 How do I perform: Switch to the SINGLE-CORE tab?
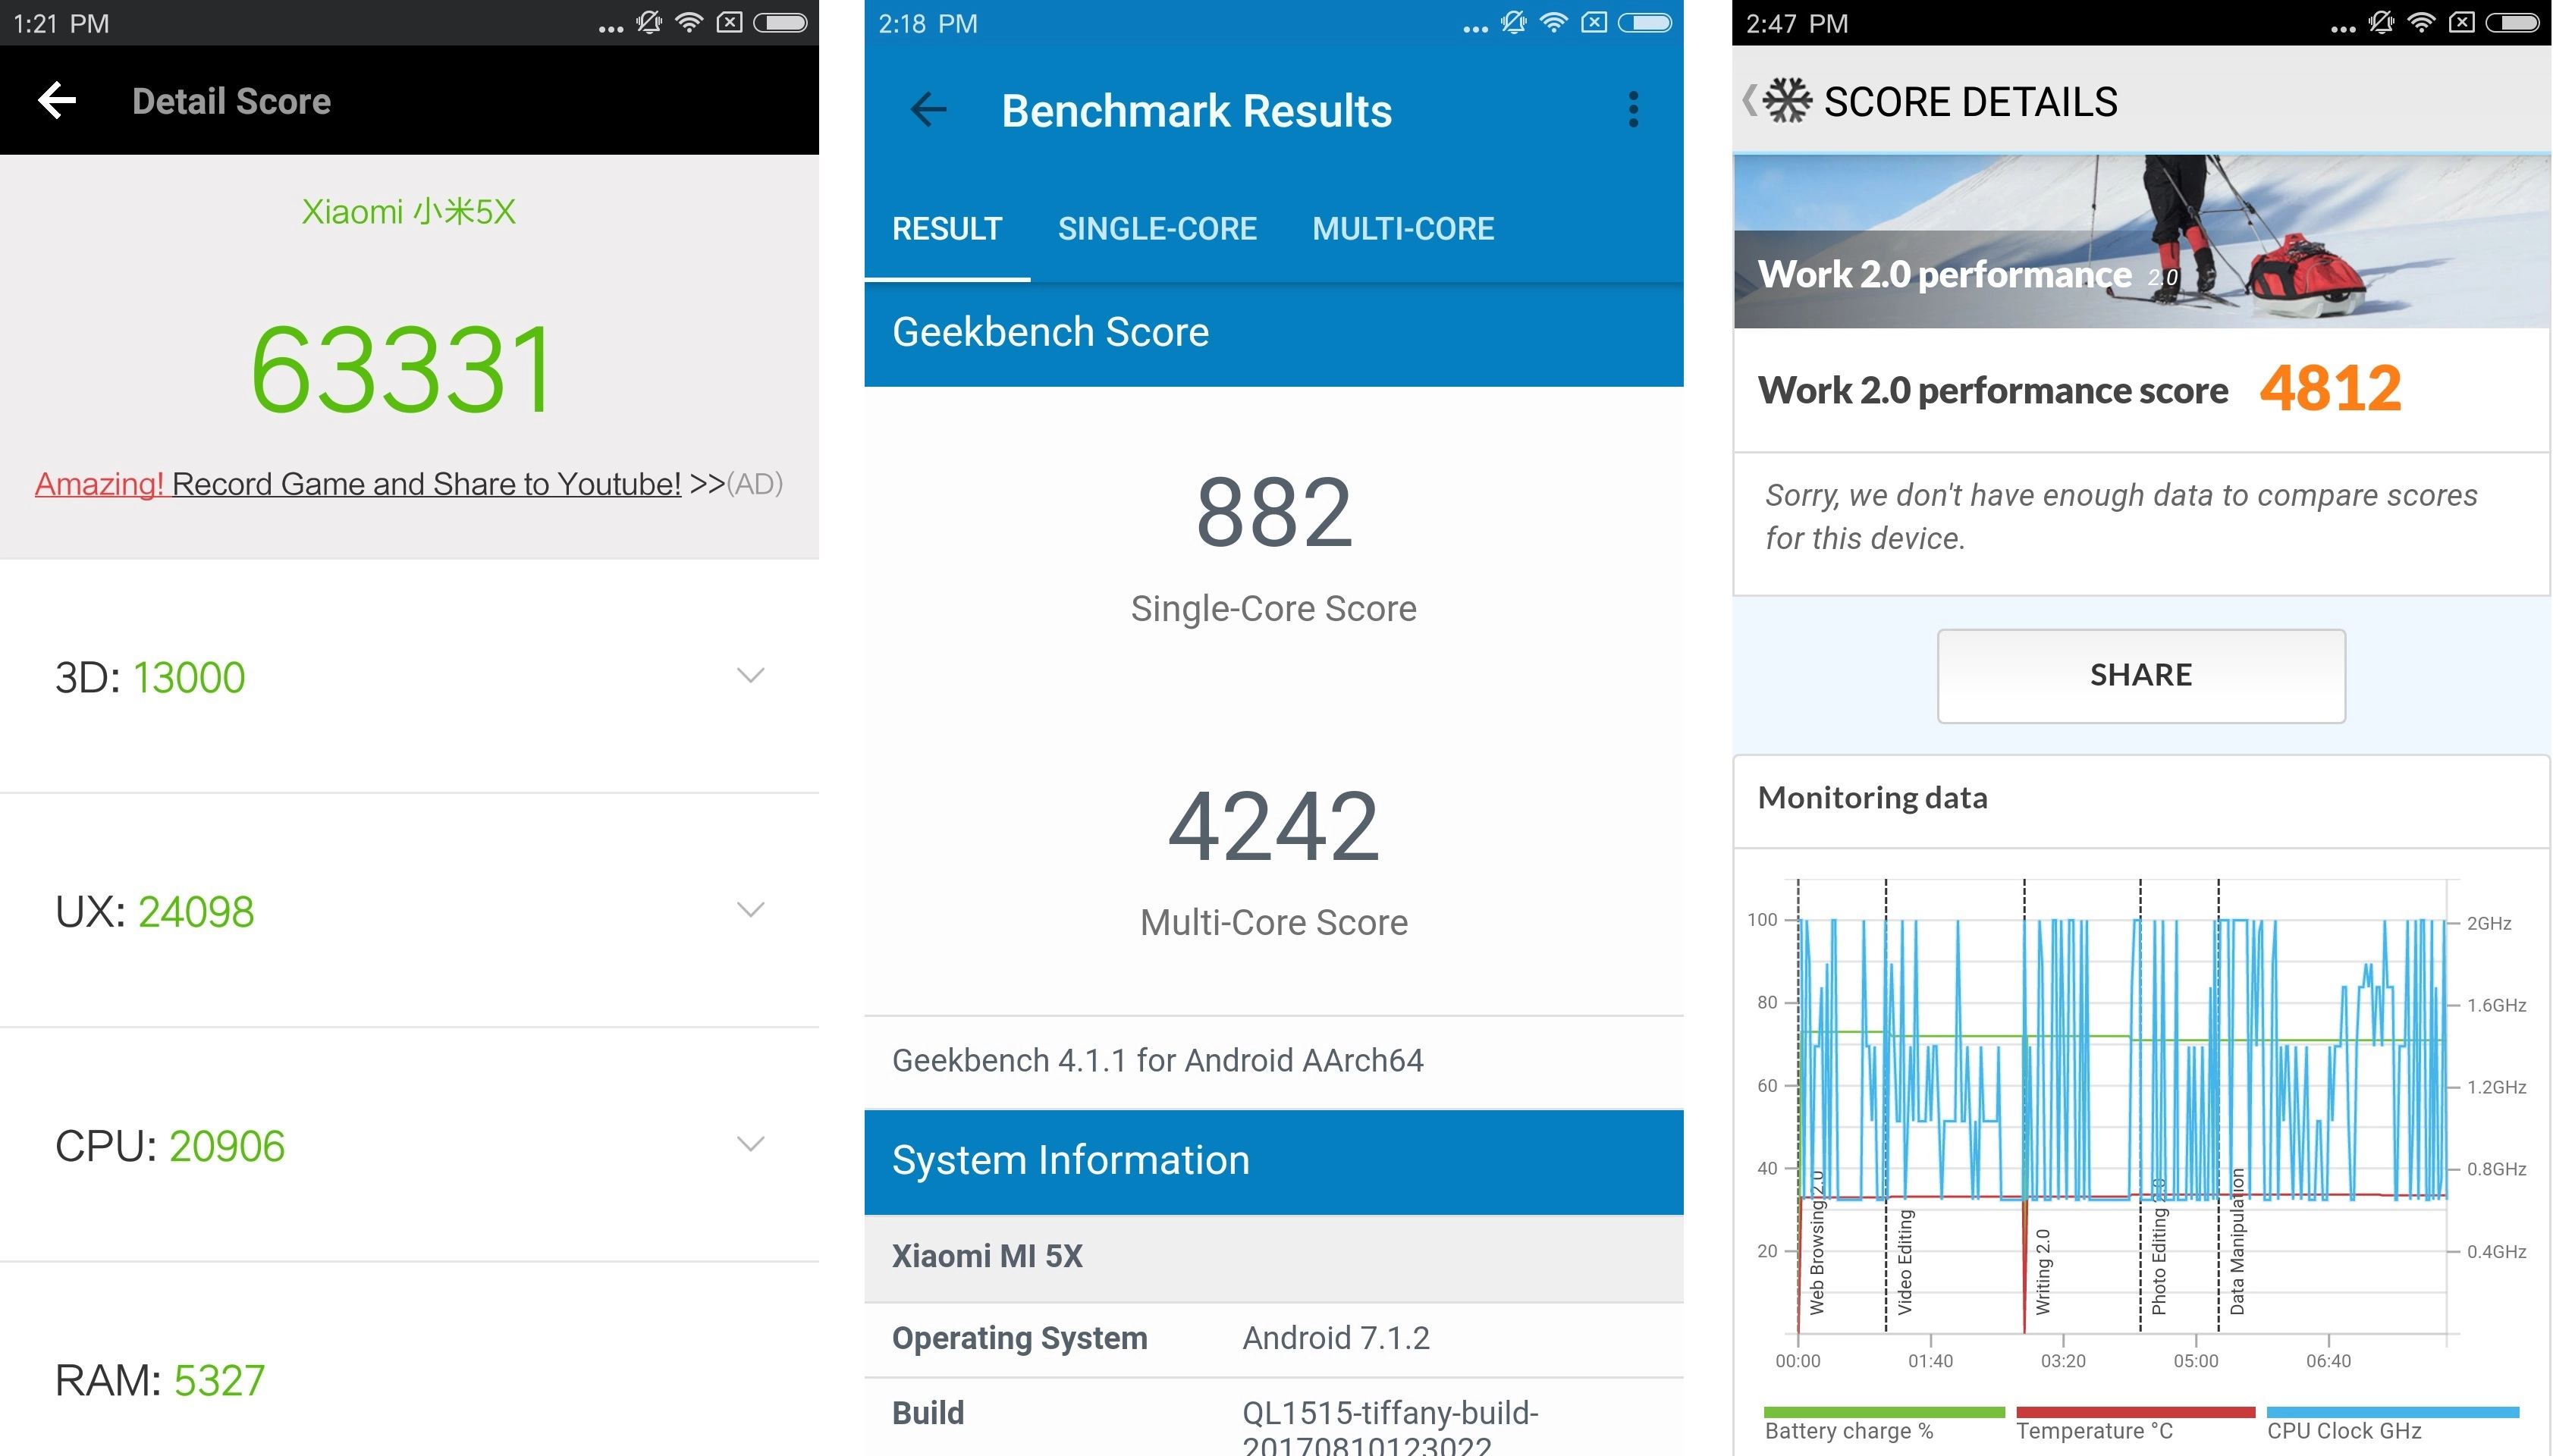[1157, 228]
